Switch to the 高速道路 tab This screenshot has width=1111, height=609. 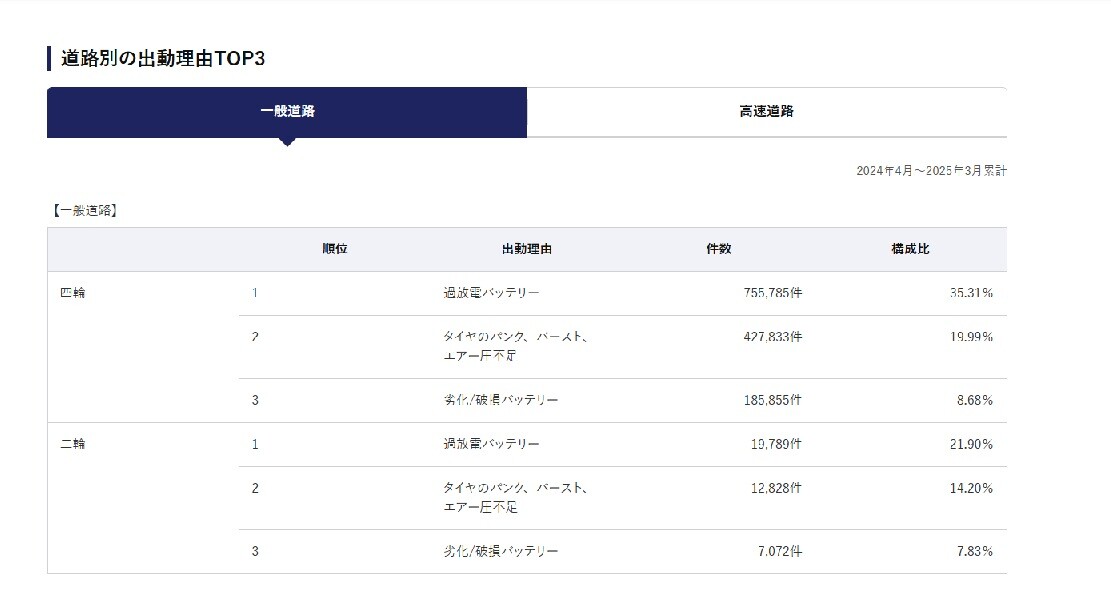[767, 112]
